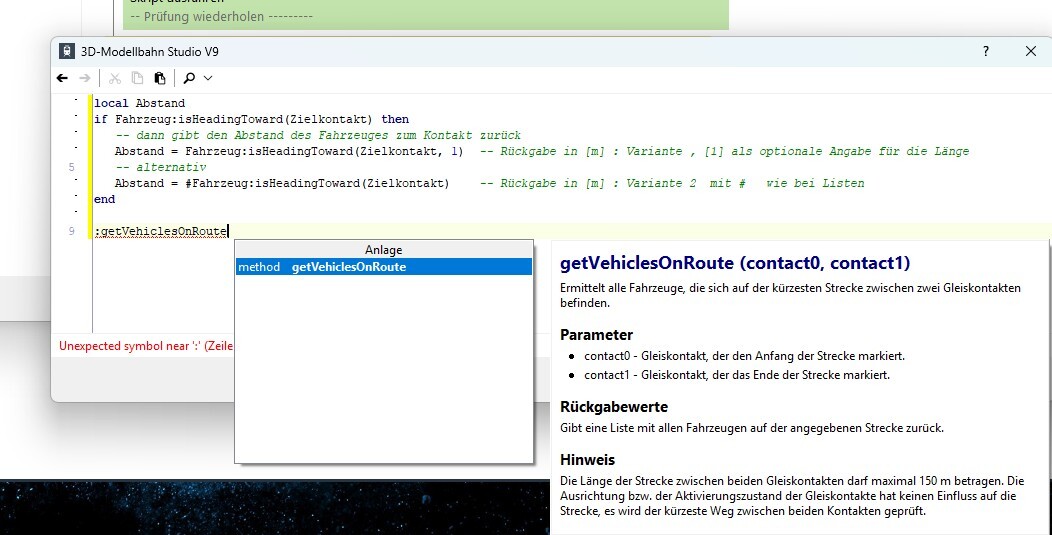This screenshot has height=535, width=1052.
Task: Click the 'Rückgabewerte' heading in documentation tooltip
Action: tap(614, 407)
